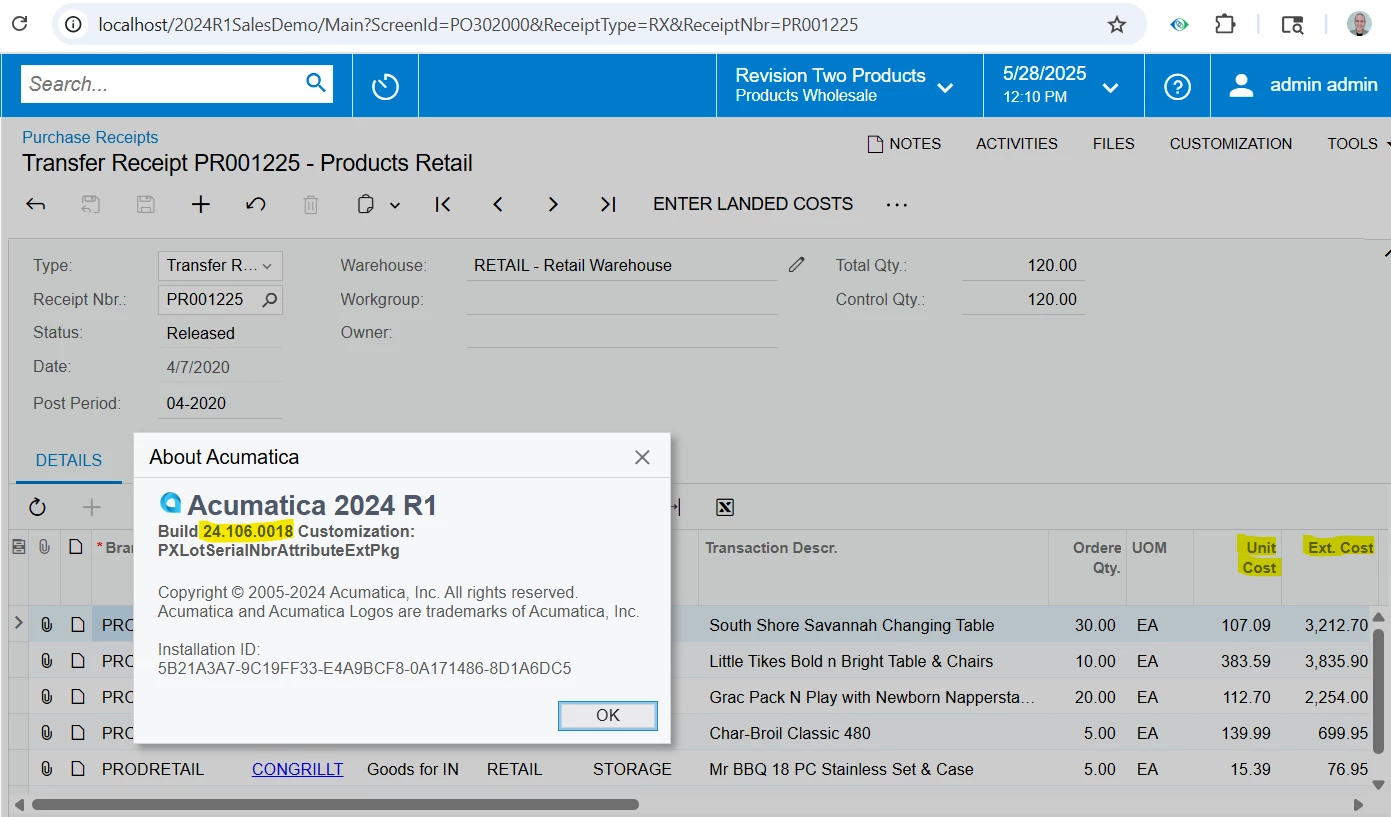The image size is (1391, 817).
Task: Click OK in the About dialog
Action: (x=608, y=715)
